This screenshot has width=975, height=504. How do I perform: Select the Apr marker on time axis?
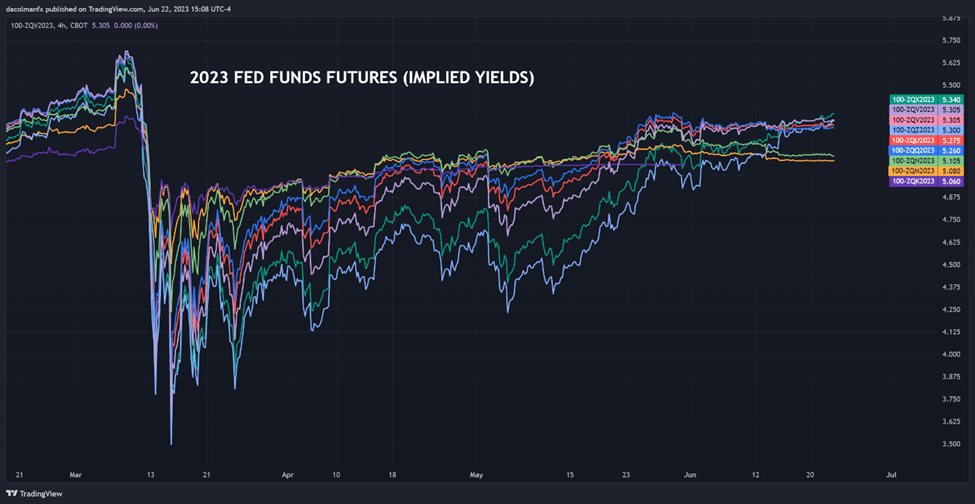tap(287, 474)
